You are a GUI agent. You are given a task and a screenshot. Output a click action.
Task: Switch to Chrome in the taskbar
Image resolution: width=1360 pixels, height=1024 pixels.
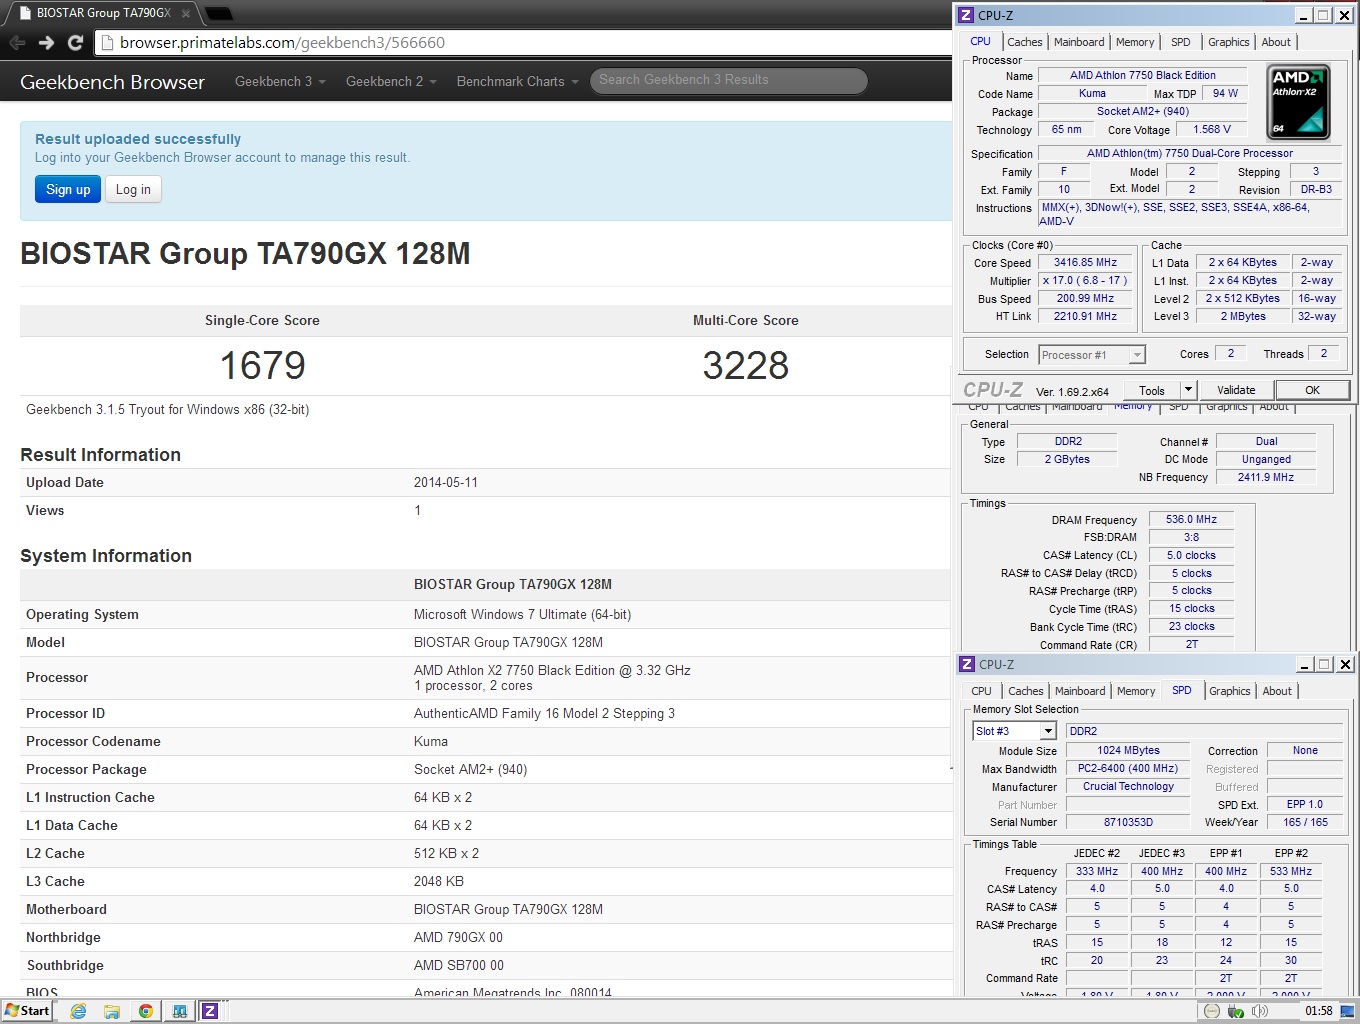coord(146,1011)
